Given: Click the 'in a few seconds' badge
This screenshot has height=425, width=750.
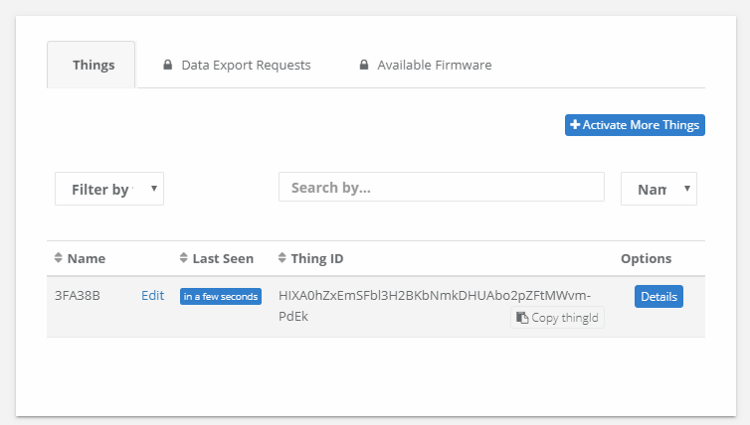Looking at the screenshot, I should tap(221, 296).
